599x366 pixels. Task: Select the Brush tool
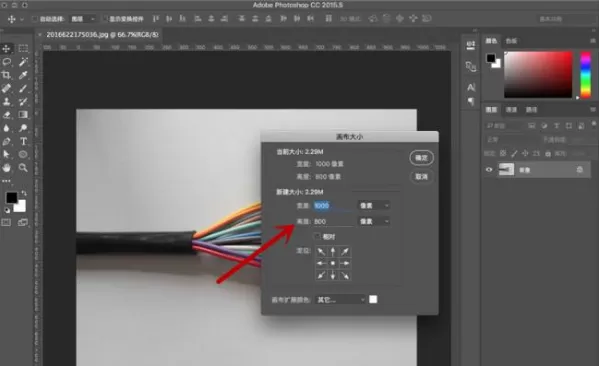pyautogui.click(x=23, y=88)
